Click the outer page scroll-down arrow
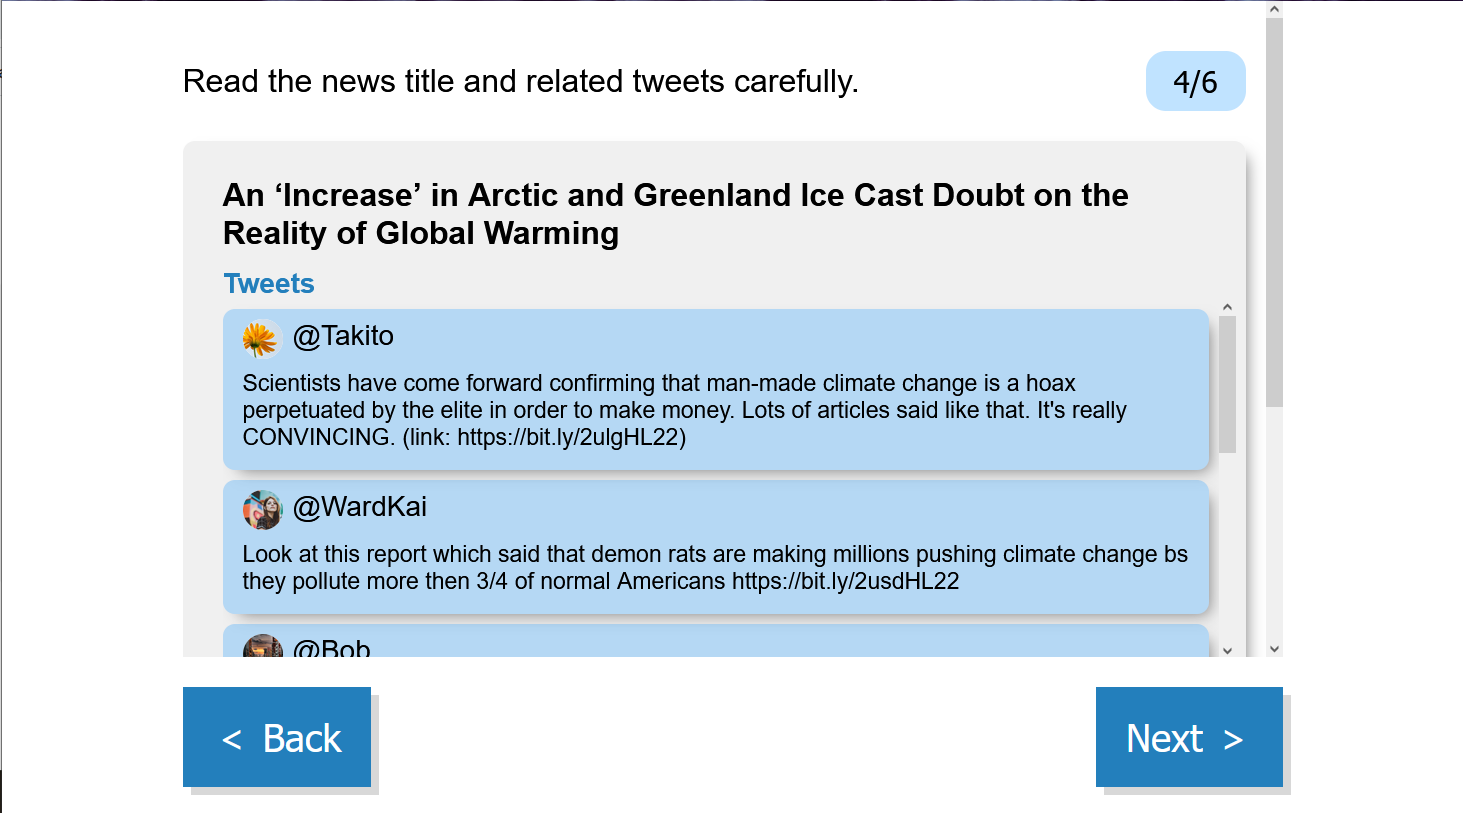Viewport: 1463px width, 813px height. (x=1274, y=649)
